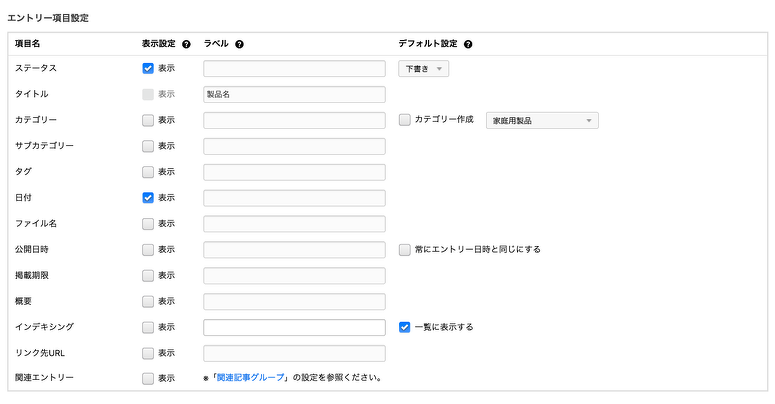Open the 家庭用製品 category dropdown
775x404 pixels.
541,120
